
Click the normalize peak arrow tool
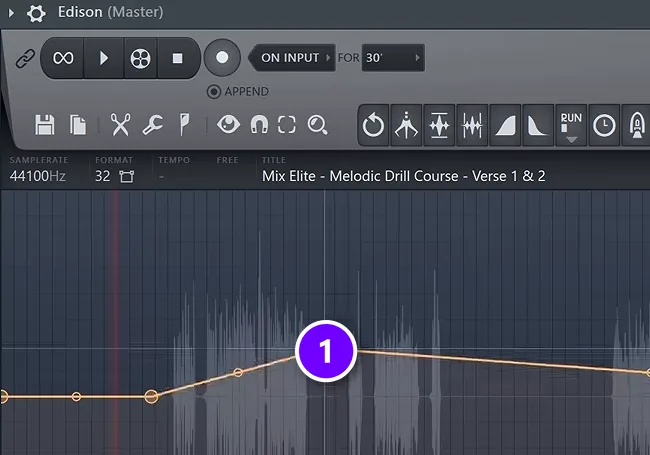pyautogui.click(x=406, y=126)
